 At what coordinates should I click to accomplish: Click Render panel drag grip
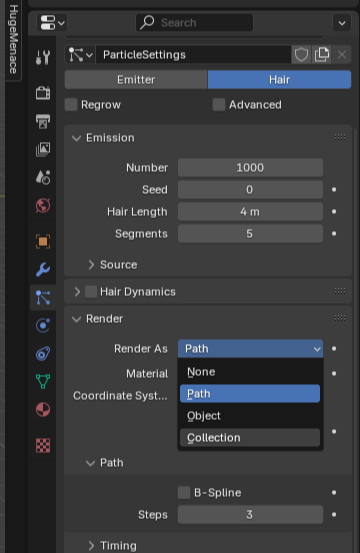click(340, 318)
